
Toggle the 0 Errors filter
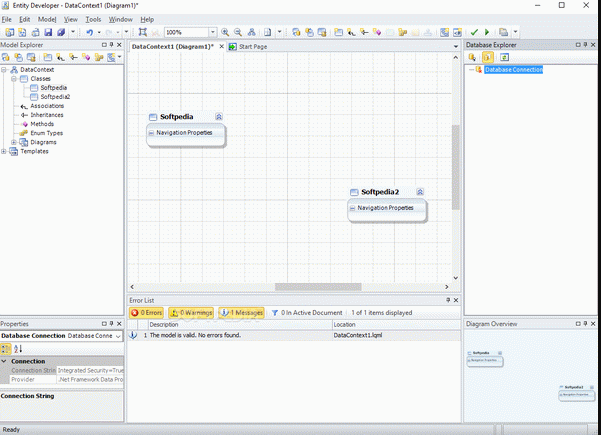pos(147,313)
